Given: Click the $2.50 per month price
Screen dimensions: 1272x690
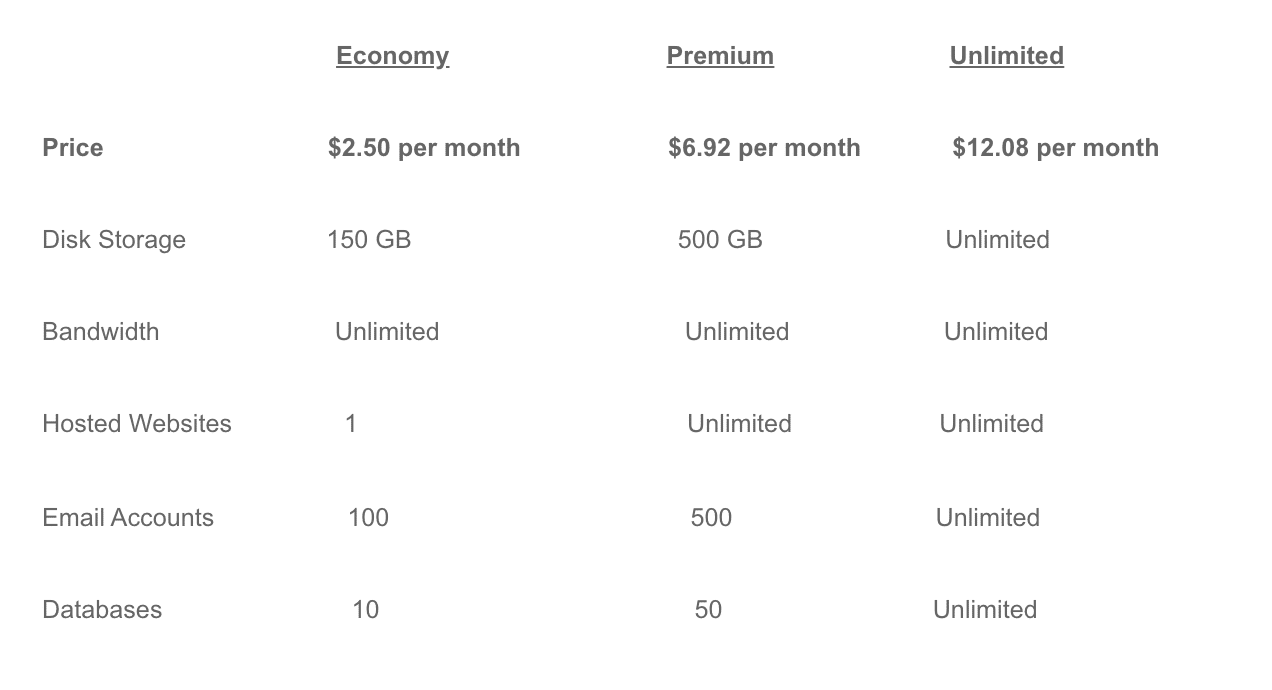Looking at the screenshot, I should coord(424,148).
